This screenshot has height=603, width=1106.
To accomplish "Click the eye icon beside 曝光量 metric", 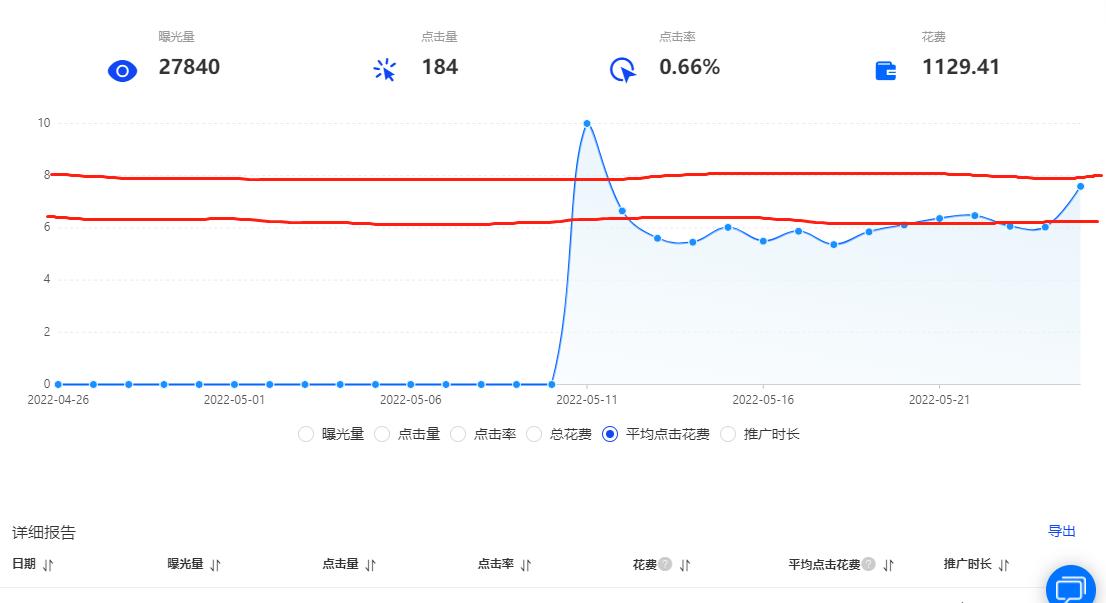I will 121,70.
